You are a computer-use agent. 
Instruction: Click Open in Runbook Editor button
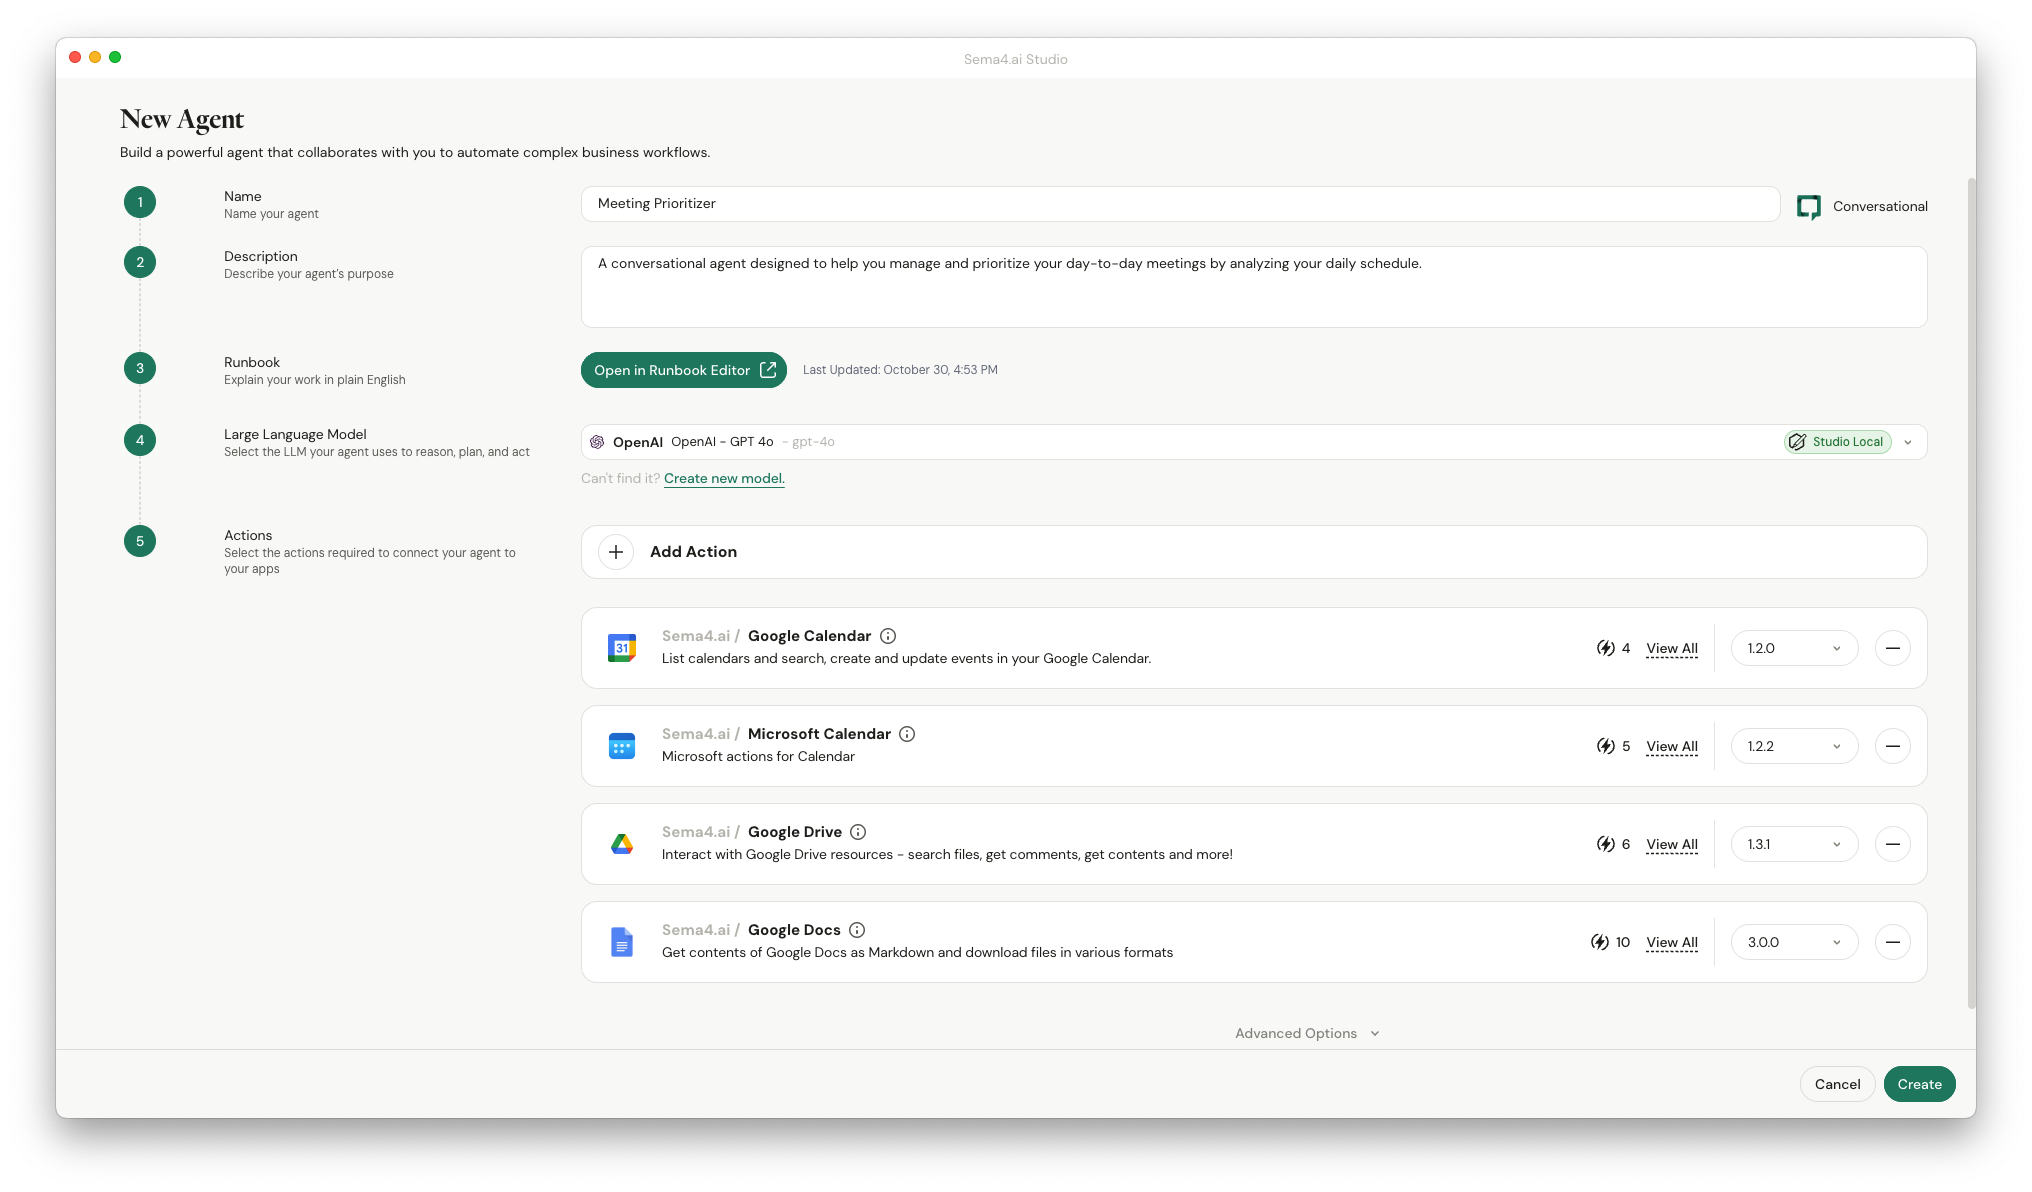tap(683, 370)
